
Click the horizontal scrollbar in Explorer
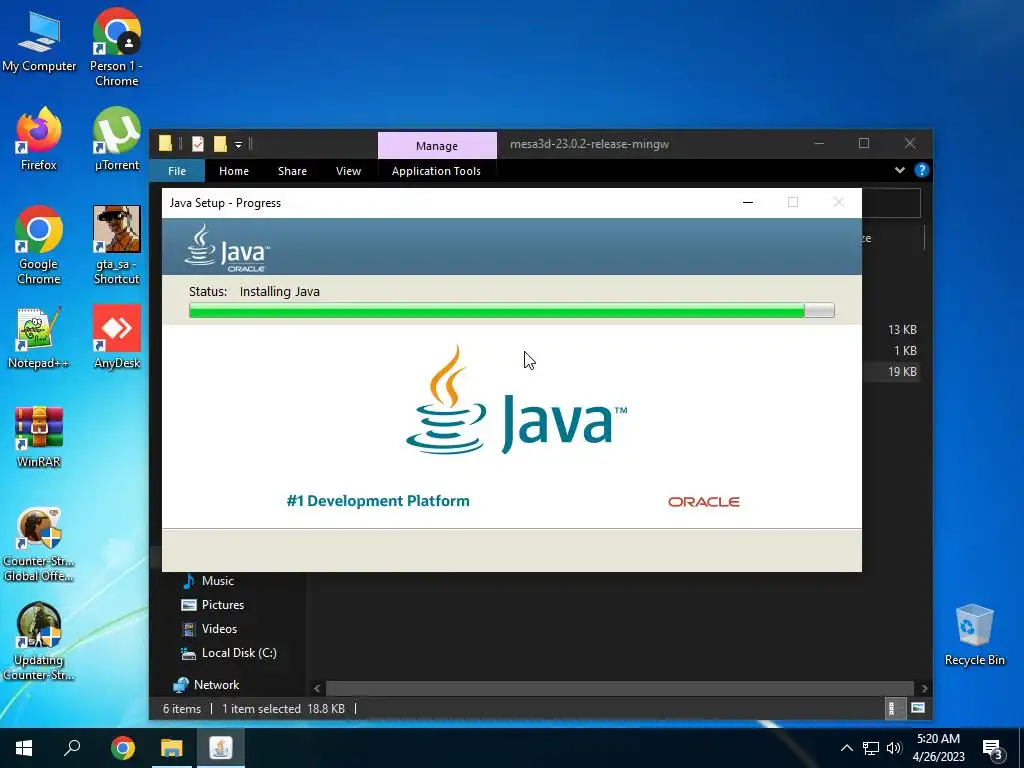pyautogui.click(x=619, y=688)
